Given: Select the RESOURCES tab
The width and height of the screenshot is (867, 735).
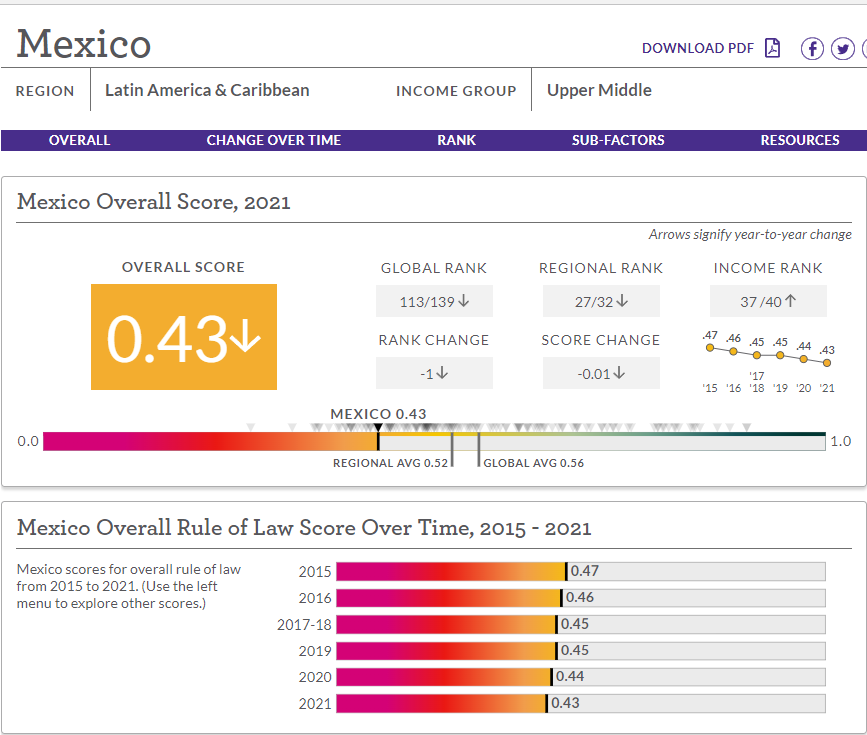Looking at the screenshot, I should [x=800, y=140].
